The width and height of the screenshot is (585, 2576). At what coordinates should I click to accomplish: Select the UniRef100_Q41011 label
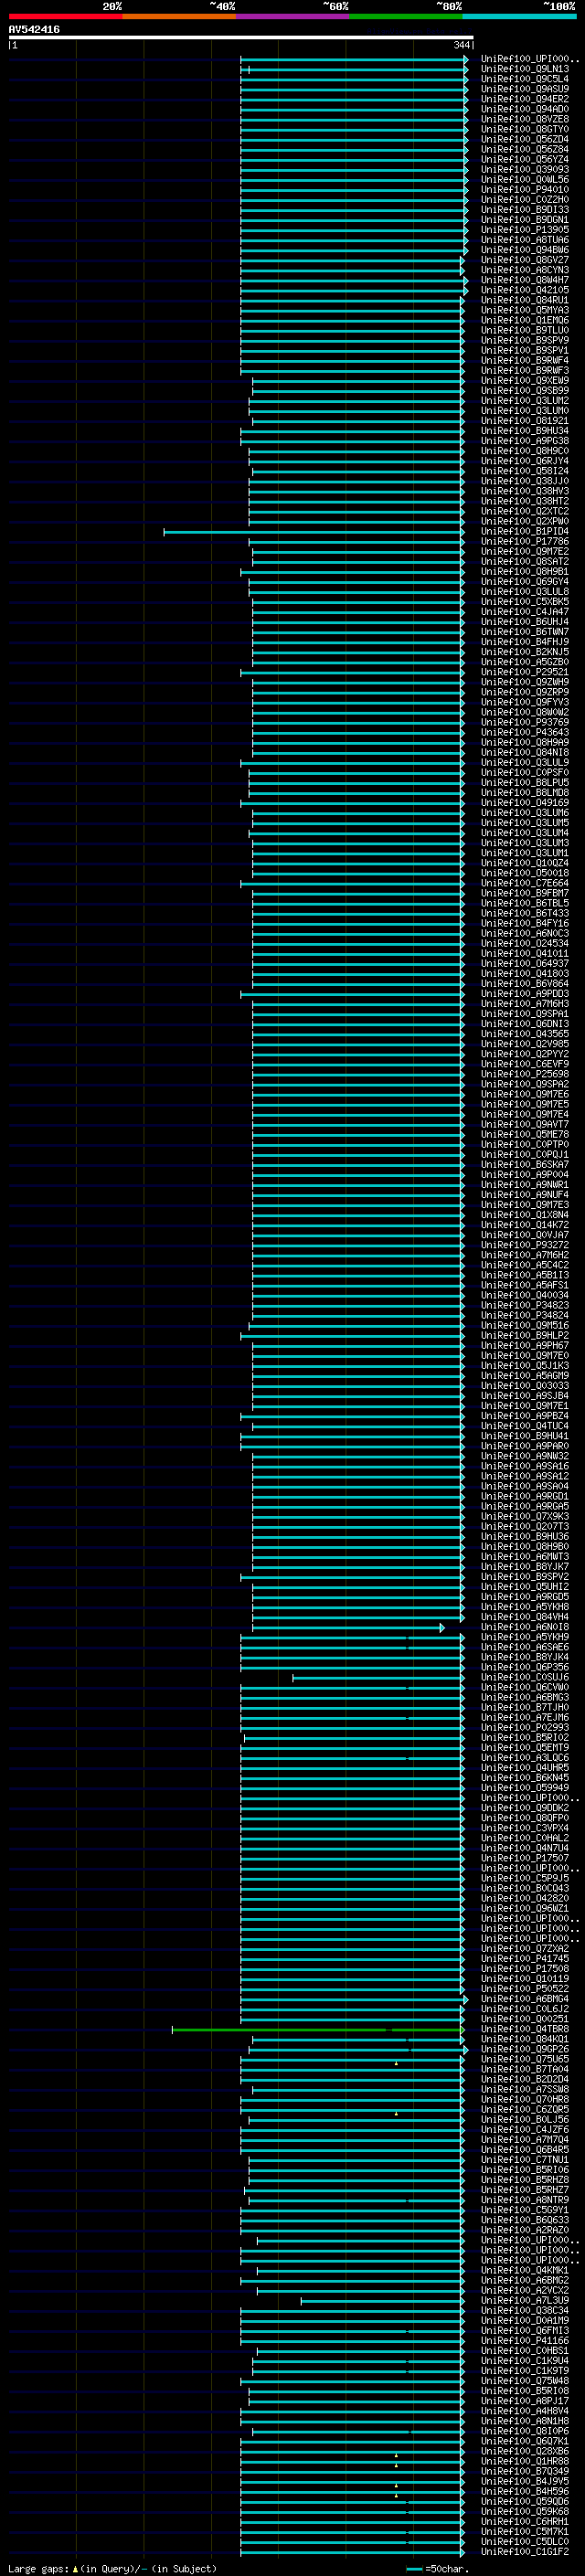524,954
